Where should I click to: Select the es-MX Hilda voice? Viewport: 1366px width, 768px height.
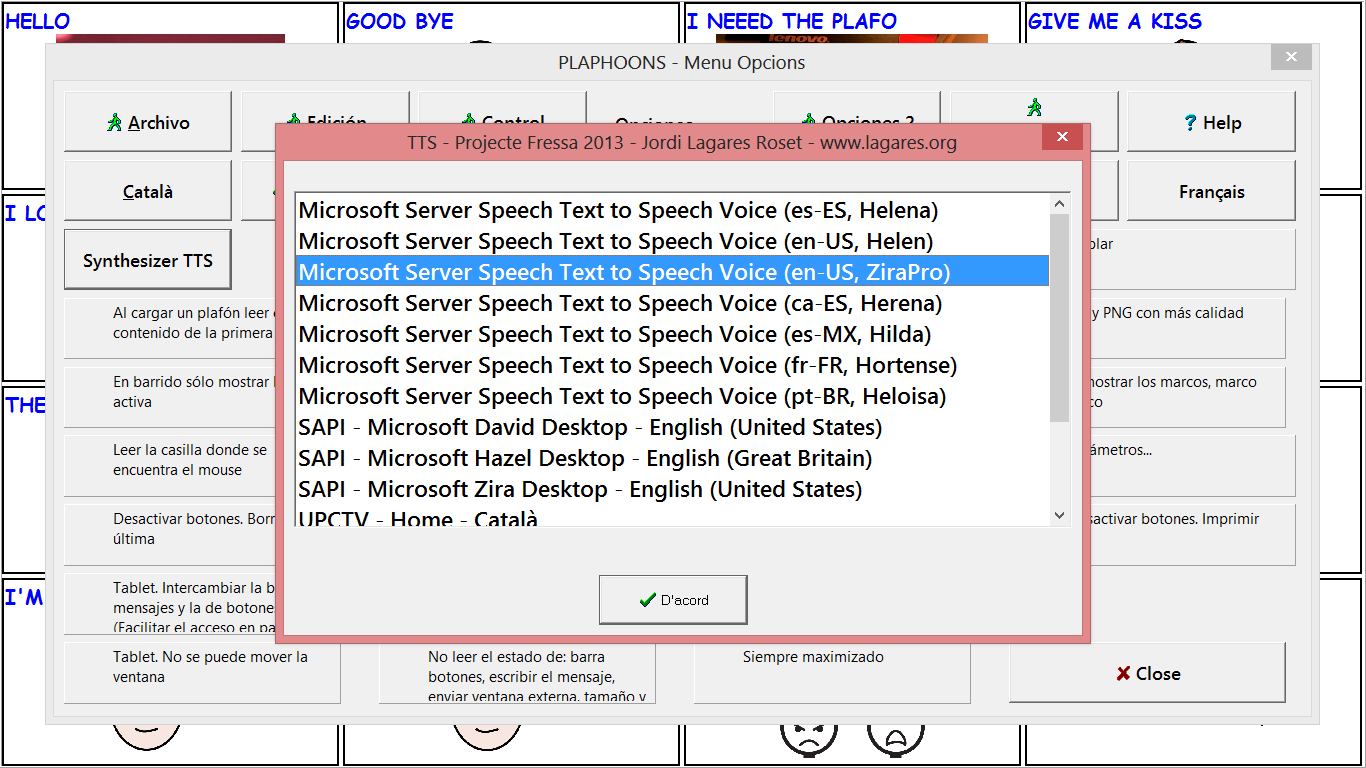point(672,334)
